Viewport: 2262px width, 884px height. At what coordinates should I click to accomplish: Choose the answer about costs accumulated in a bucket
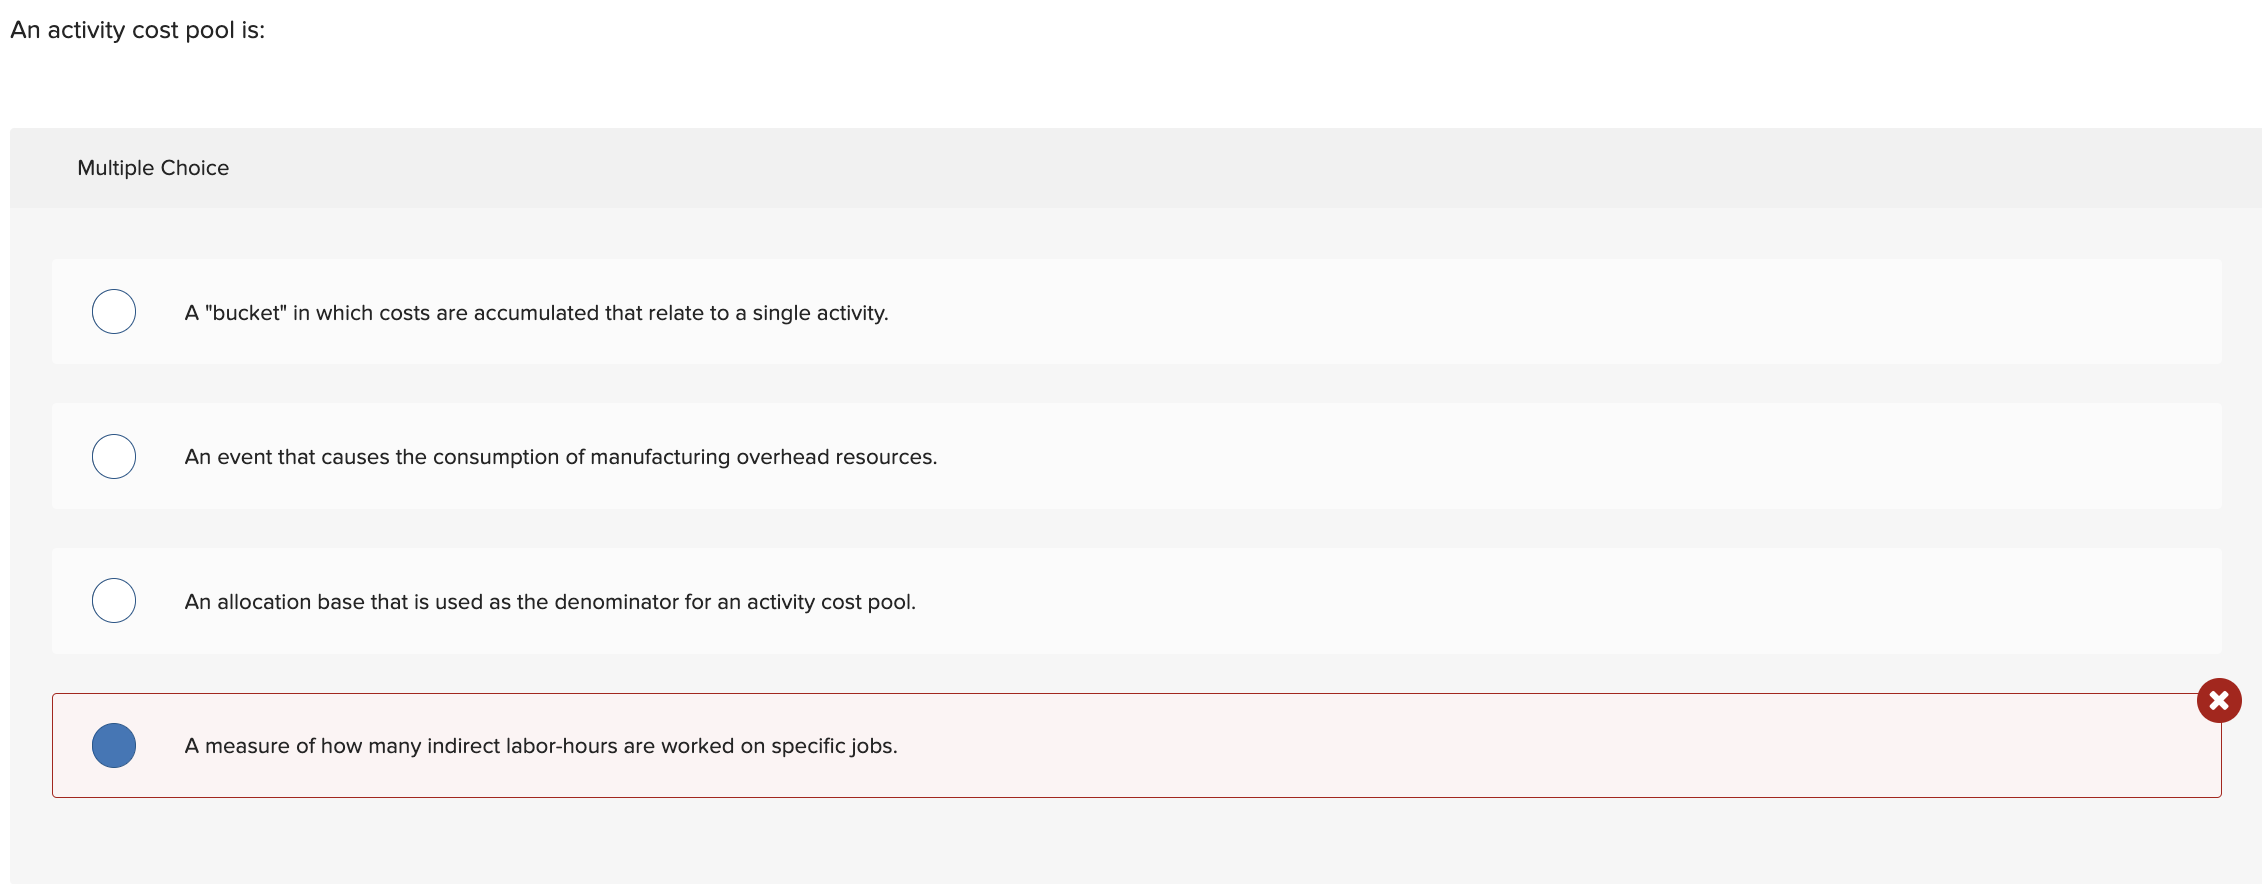(535, 312)
